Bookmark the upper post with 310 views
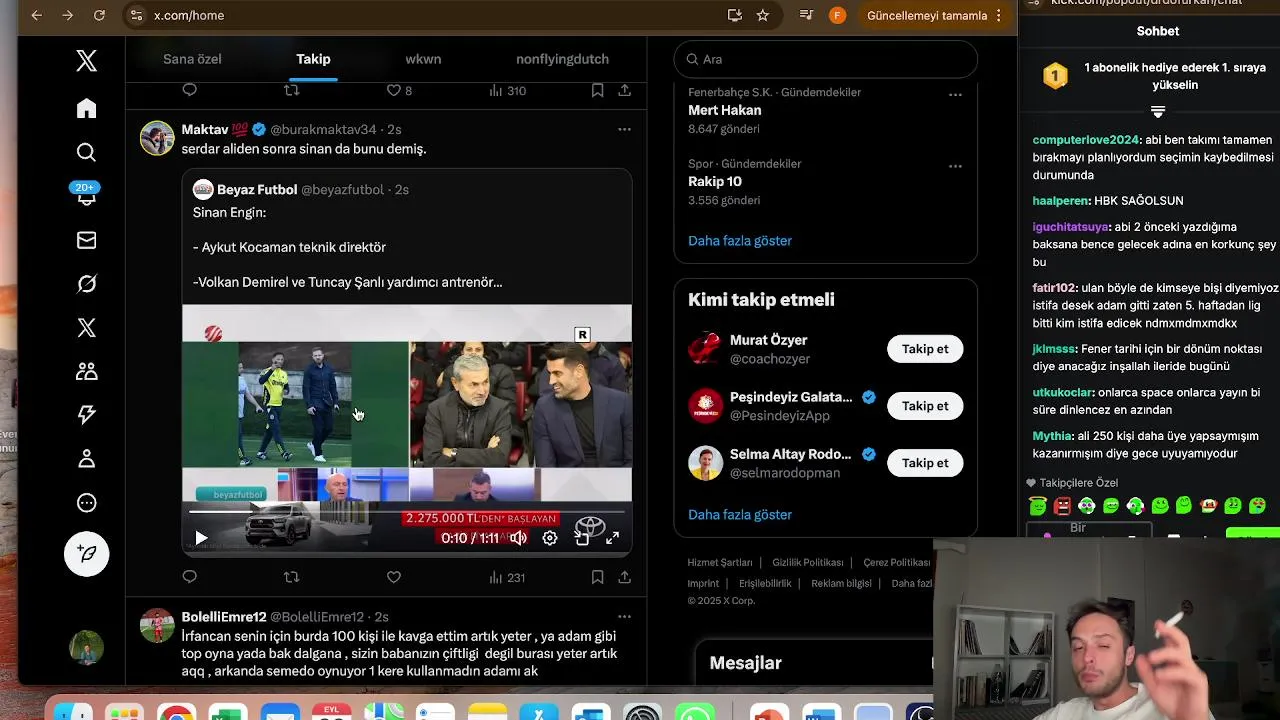Screen dimensions: 1280x720 [x=597, y=90]
